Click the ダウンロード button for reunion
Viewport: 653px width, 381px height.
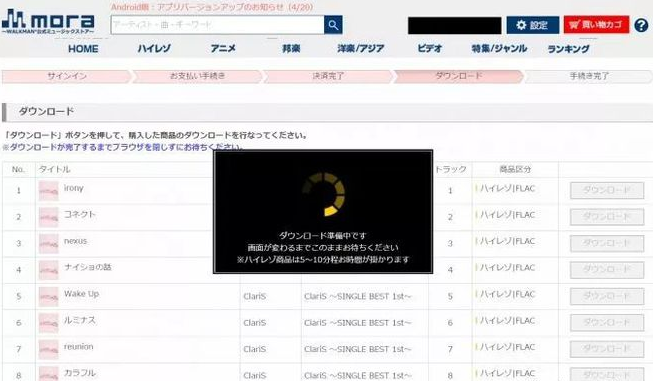[x=607, y=349]
